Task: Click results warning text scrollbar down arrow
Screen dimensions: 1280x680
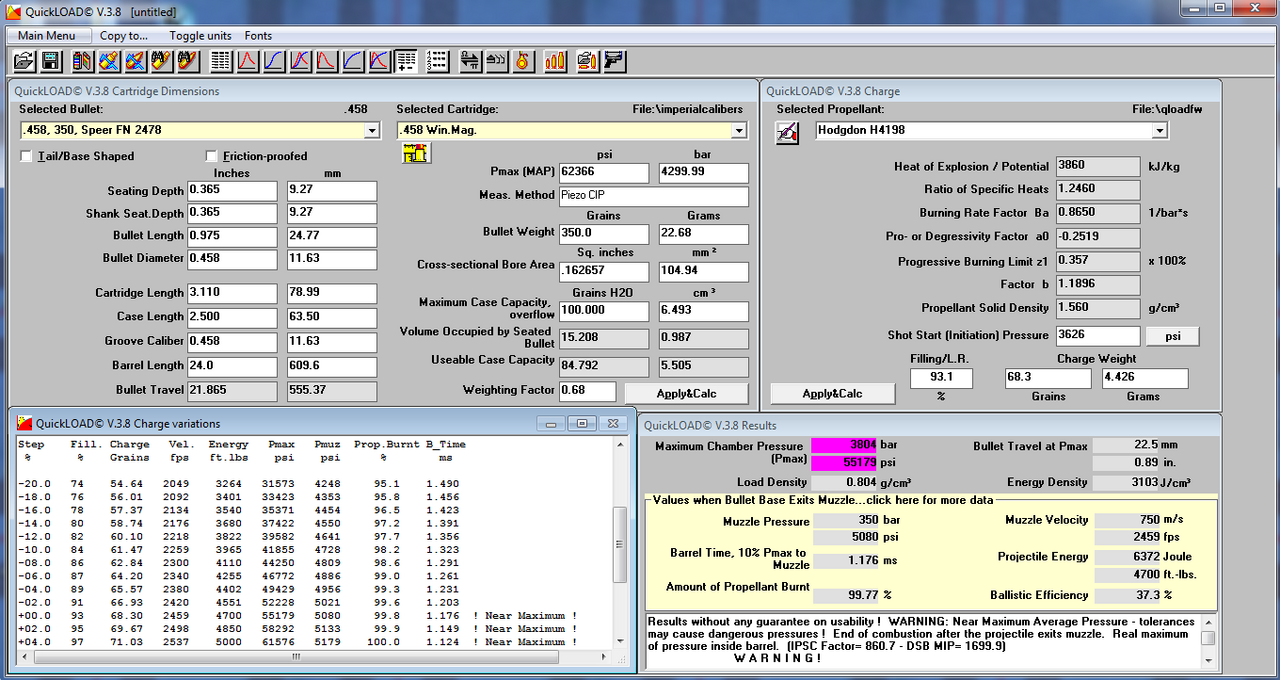Action: point(1208,661)
